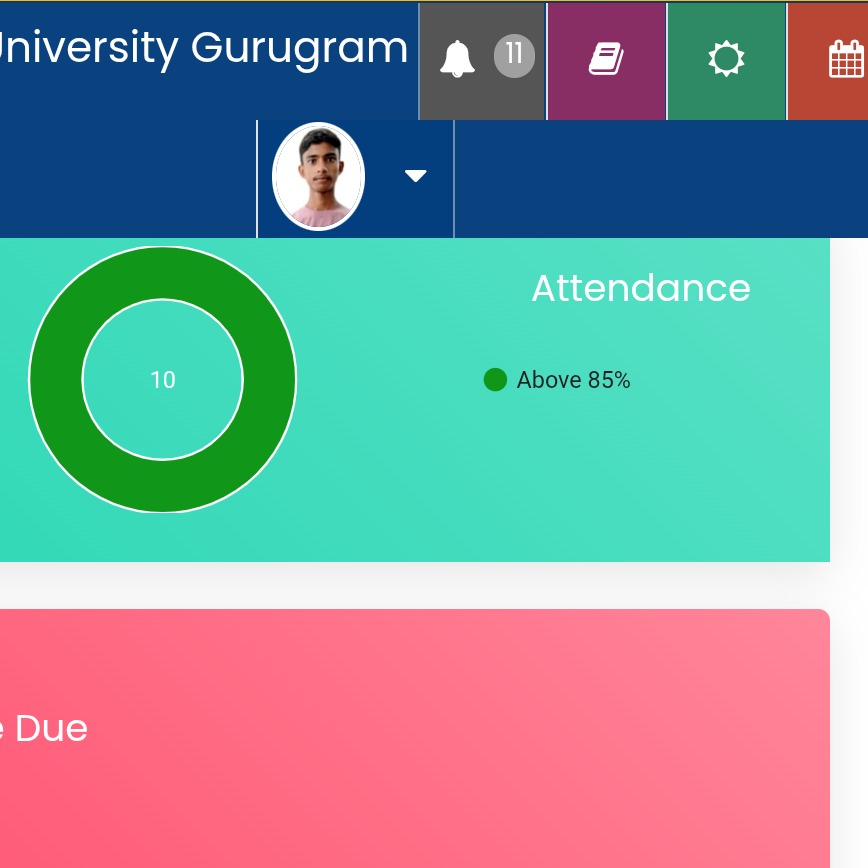Click the gray notification tile background
This screenshot has height=868, width=868.
[x=482, y=100]
